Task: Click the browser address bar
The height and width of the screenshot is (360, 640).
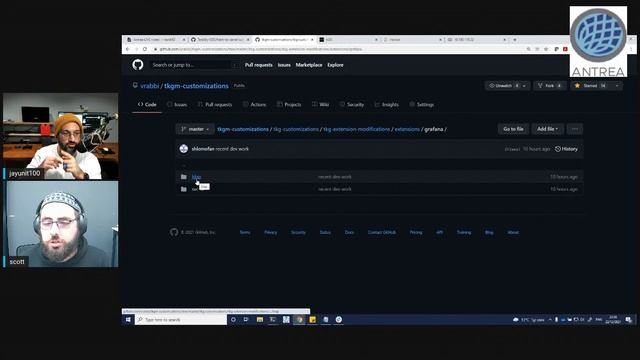Action: pos(339,49)
